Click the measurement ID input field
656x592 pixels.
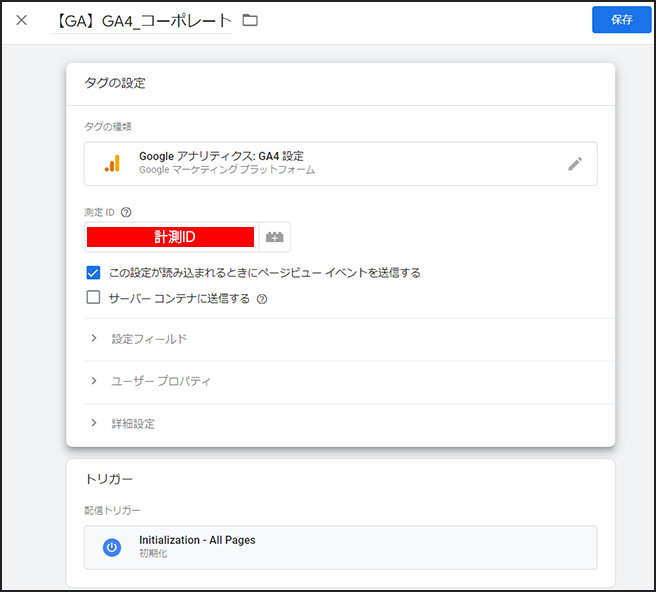pos(172,237)
